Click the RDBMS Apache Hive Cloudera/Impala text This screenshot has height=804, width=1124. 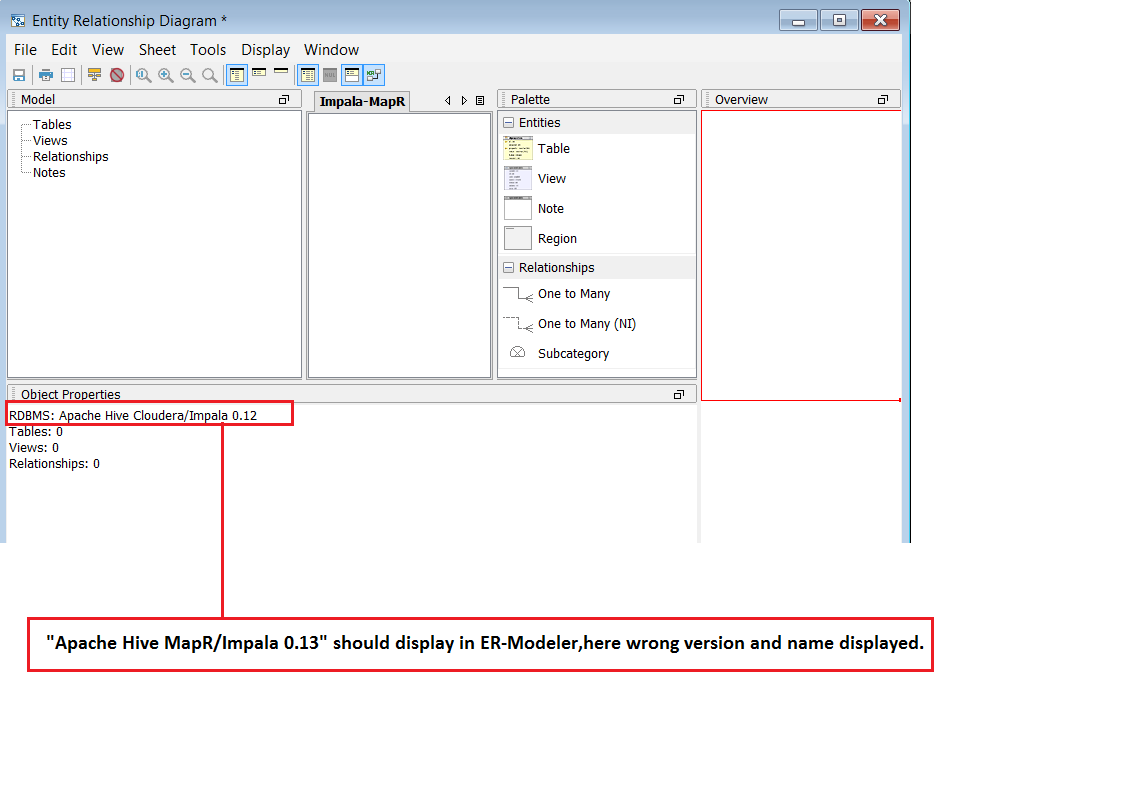pos(133,416)
